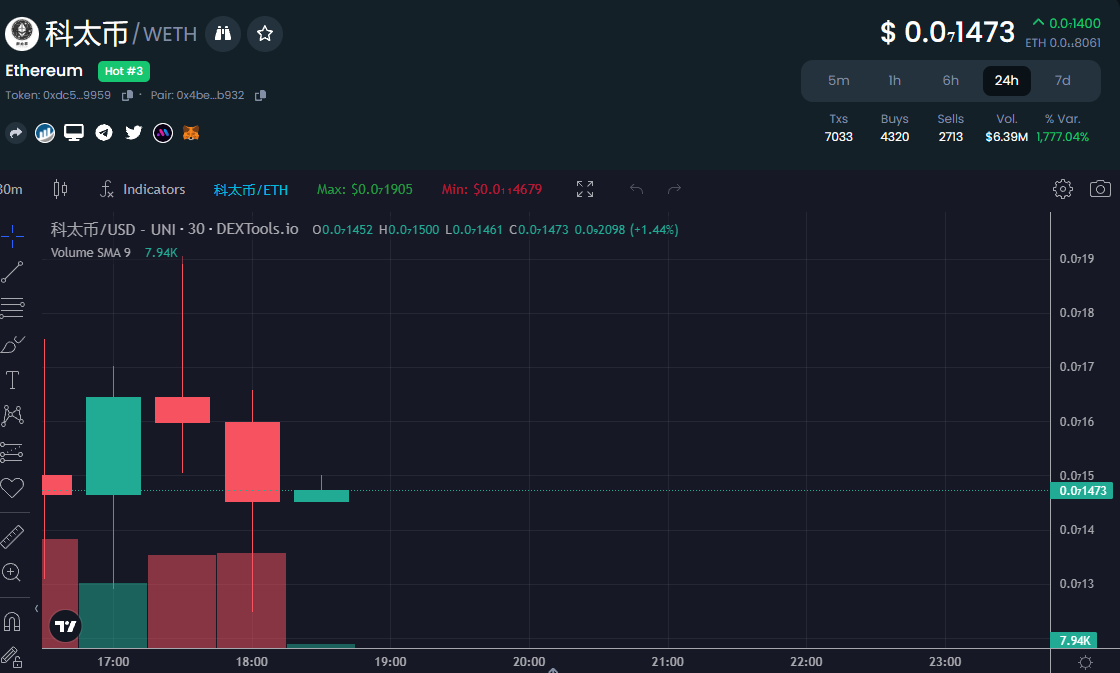Open chart settings gear
Screen dimensions: 1120x673
[1063, 189]
